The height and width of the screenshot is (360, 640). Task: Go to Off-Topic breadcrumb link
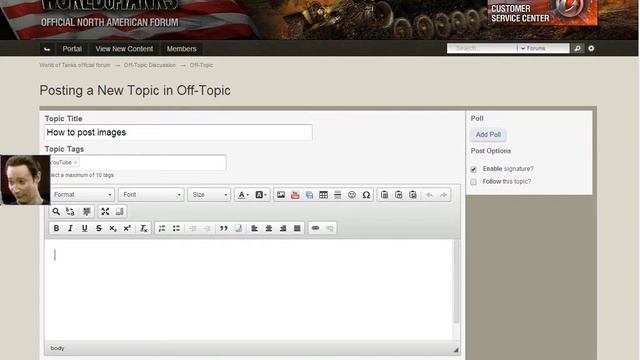click(201, 65)
